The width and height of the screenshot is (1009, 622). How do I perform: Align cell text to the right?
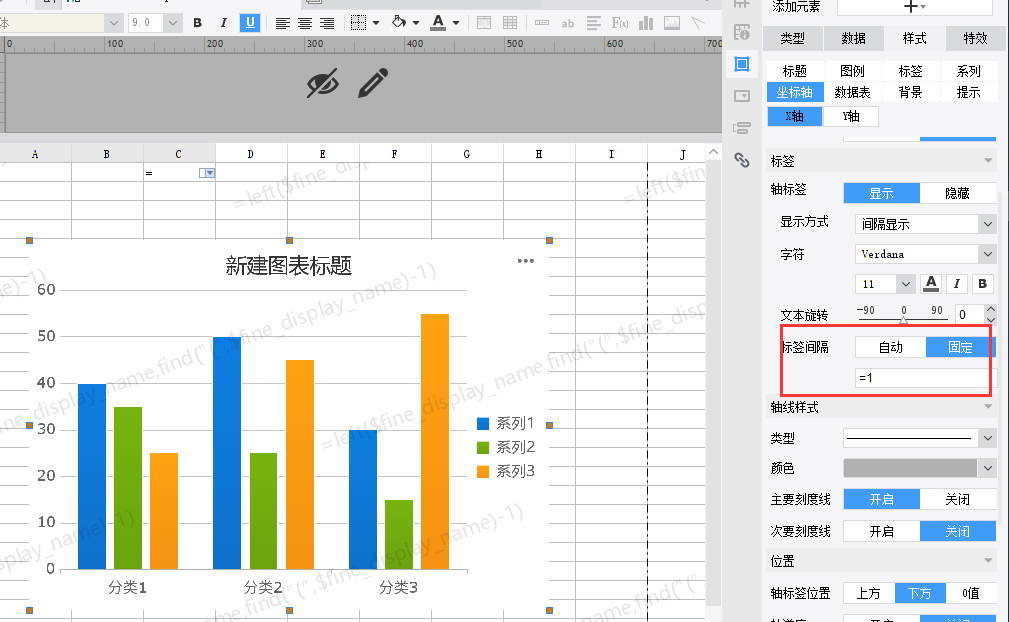coord(327,23)
